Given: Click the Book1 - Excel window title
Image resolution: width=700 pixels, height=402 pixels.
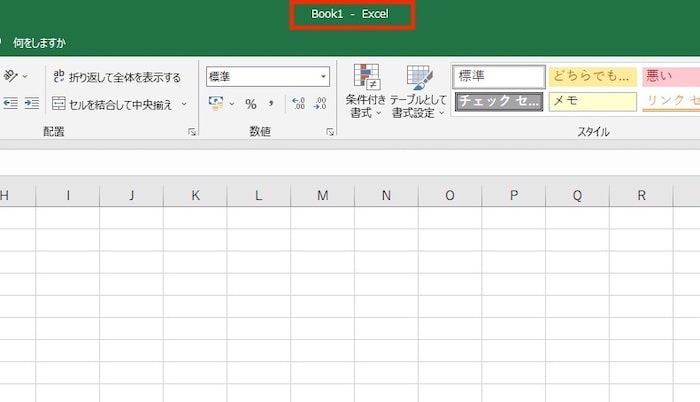Looking at the screenshot, I should (350, 14).
